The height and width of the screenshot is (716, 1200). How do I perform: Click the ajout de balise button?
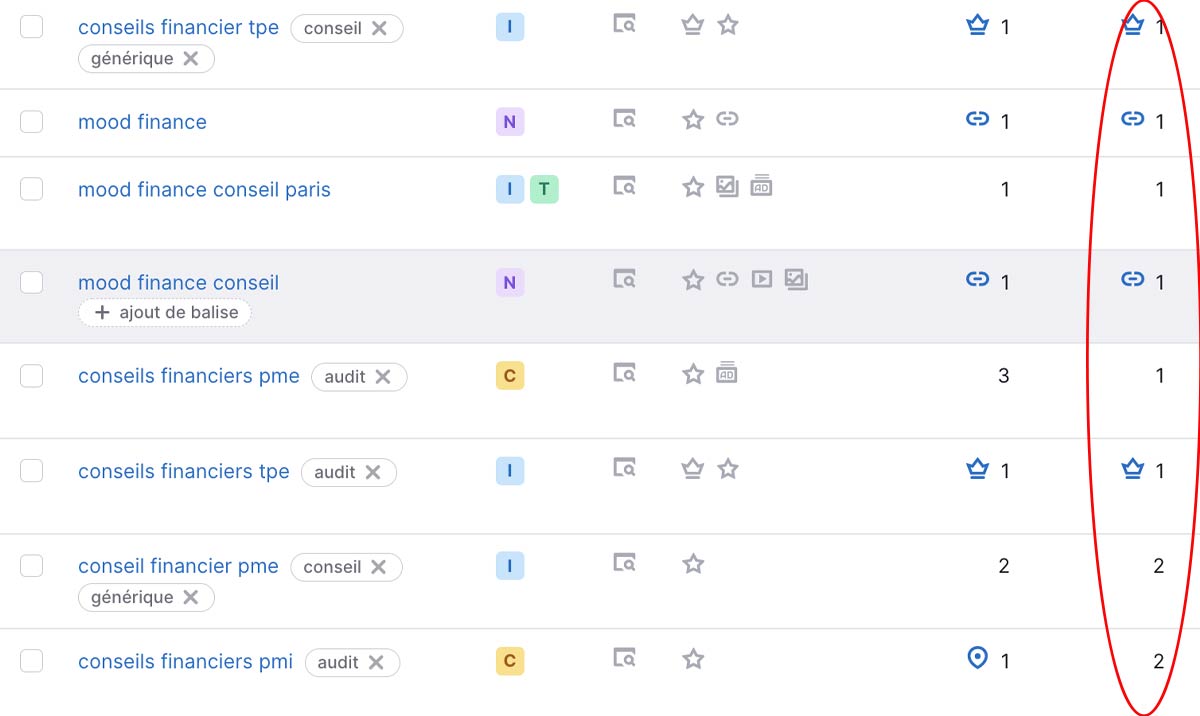click(165, 312)
